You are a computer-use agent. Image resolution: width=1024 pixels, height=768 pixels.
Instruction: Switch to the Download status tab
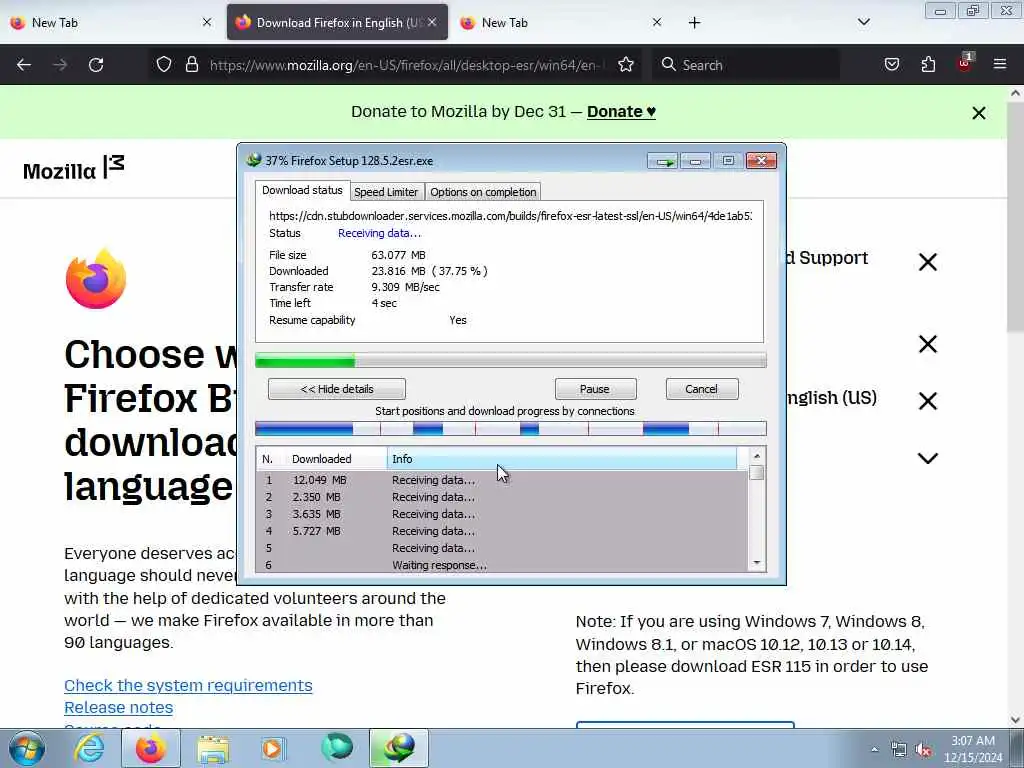(x=302, y=190)
